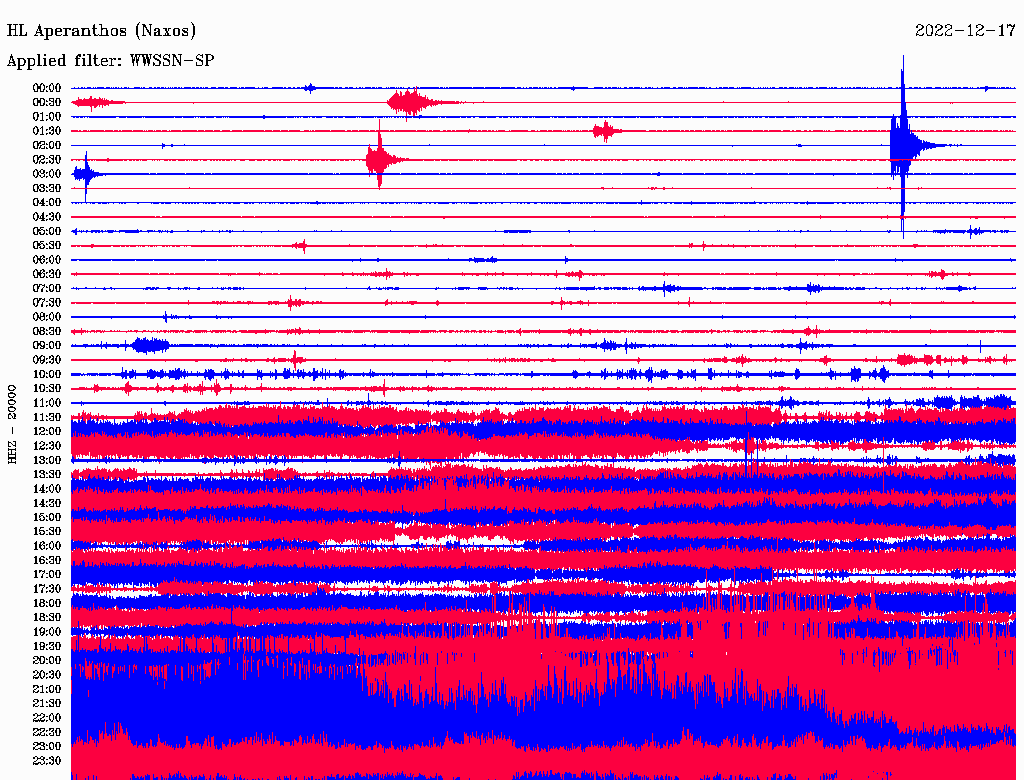Click the large blue earthquake burst on the 02:00 trace
The image size is (1024, 780).
[x=904, y=145]
